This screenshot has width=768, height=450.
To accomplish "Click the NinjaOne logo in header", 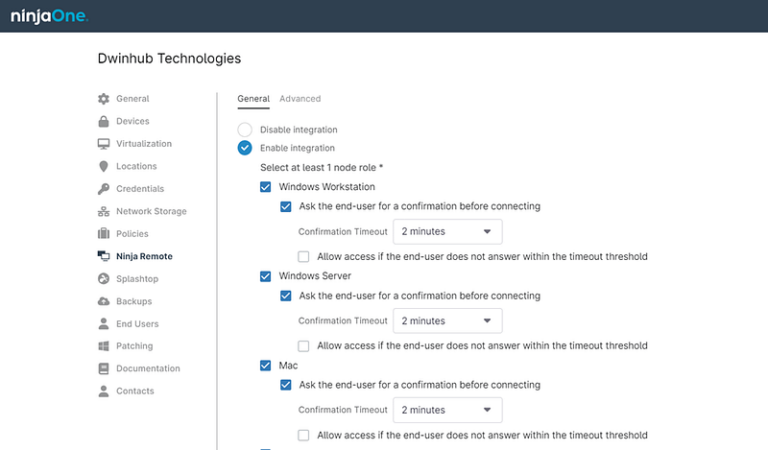I will point(49,16).
